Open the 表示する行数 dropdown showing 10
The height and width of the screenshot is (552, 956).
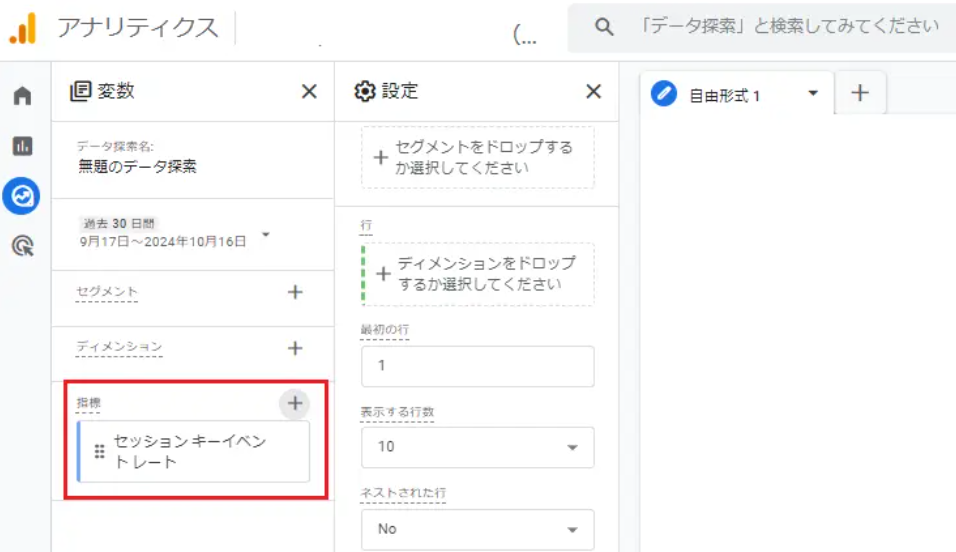click(x=477, y=447)
